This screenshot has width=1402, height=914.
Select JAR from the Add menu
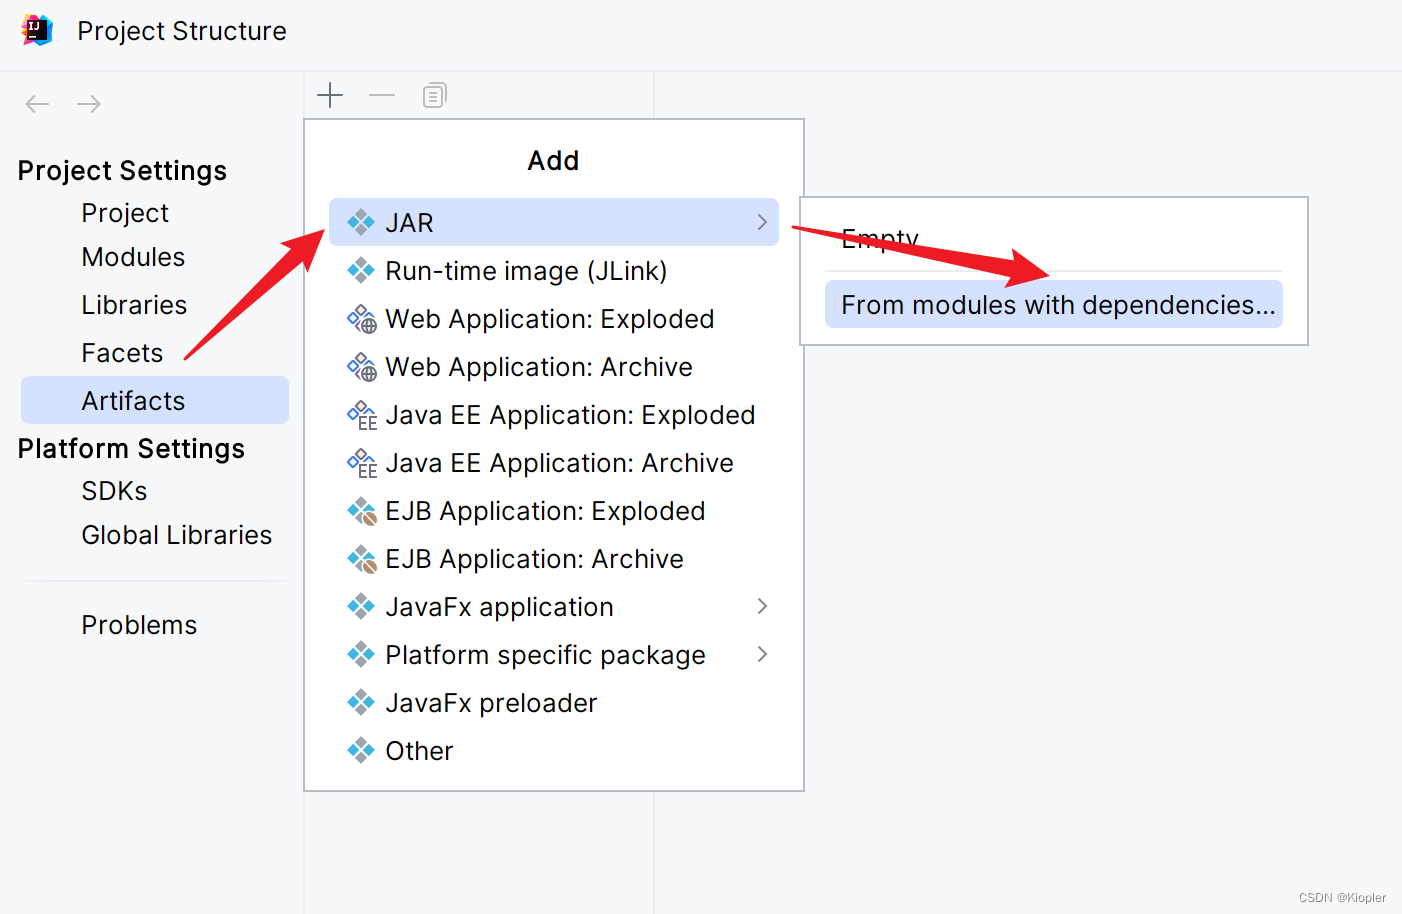pyautogui.click(x=554, y=222)
